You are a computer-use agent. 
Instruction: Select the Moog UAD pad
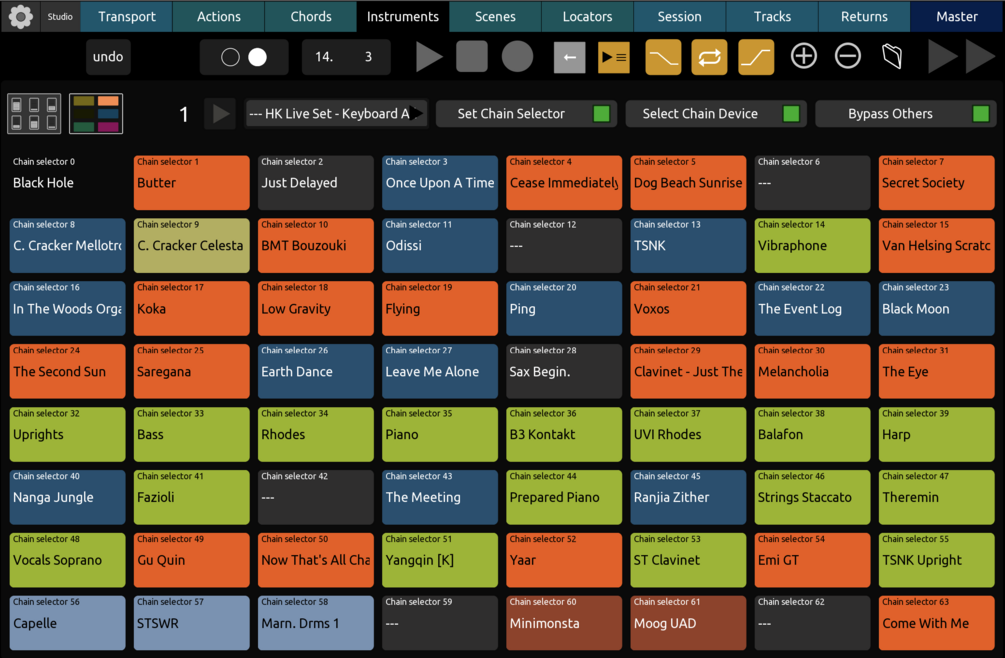[688, 623]
